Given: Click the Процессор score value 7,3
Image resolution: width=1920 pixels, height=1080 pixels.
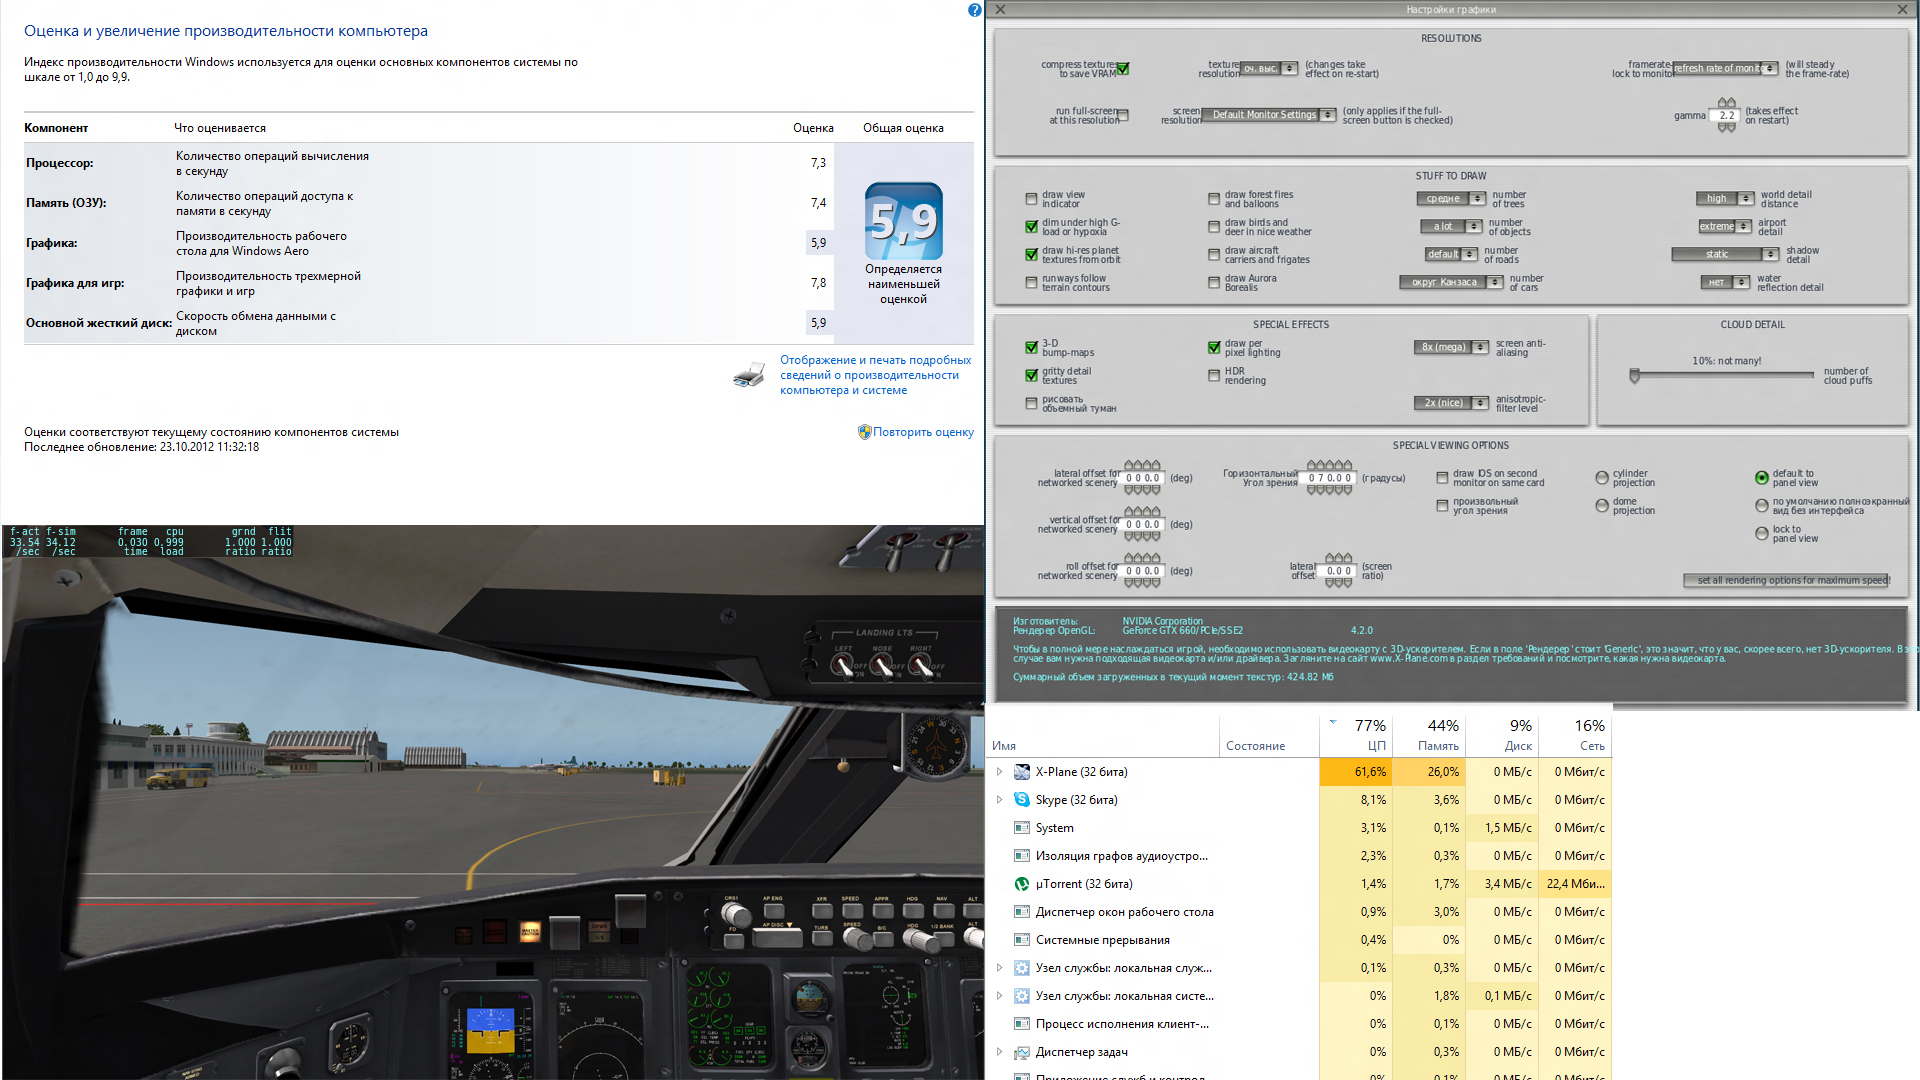Looking at the screenshot, I should (818, 163).
